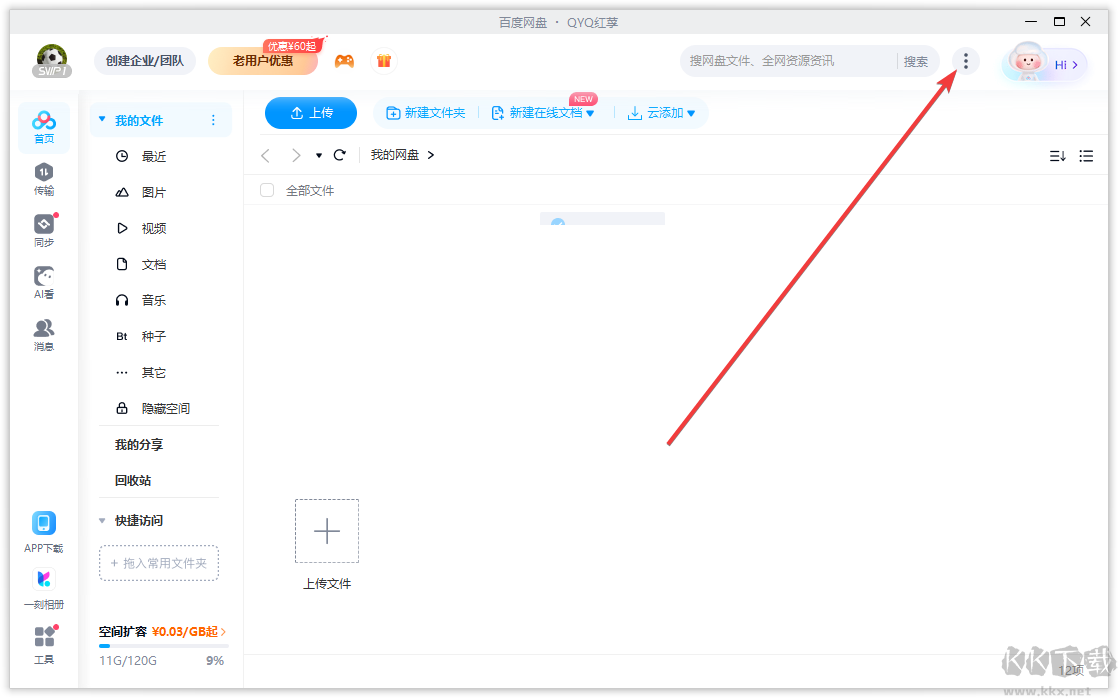Click 创建企业/团队 button
Screen dimensions: 1118x698
(145, 61)
